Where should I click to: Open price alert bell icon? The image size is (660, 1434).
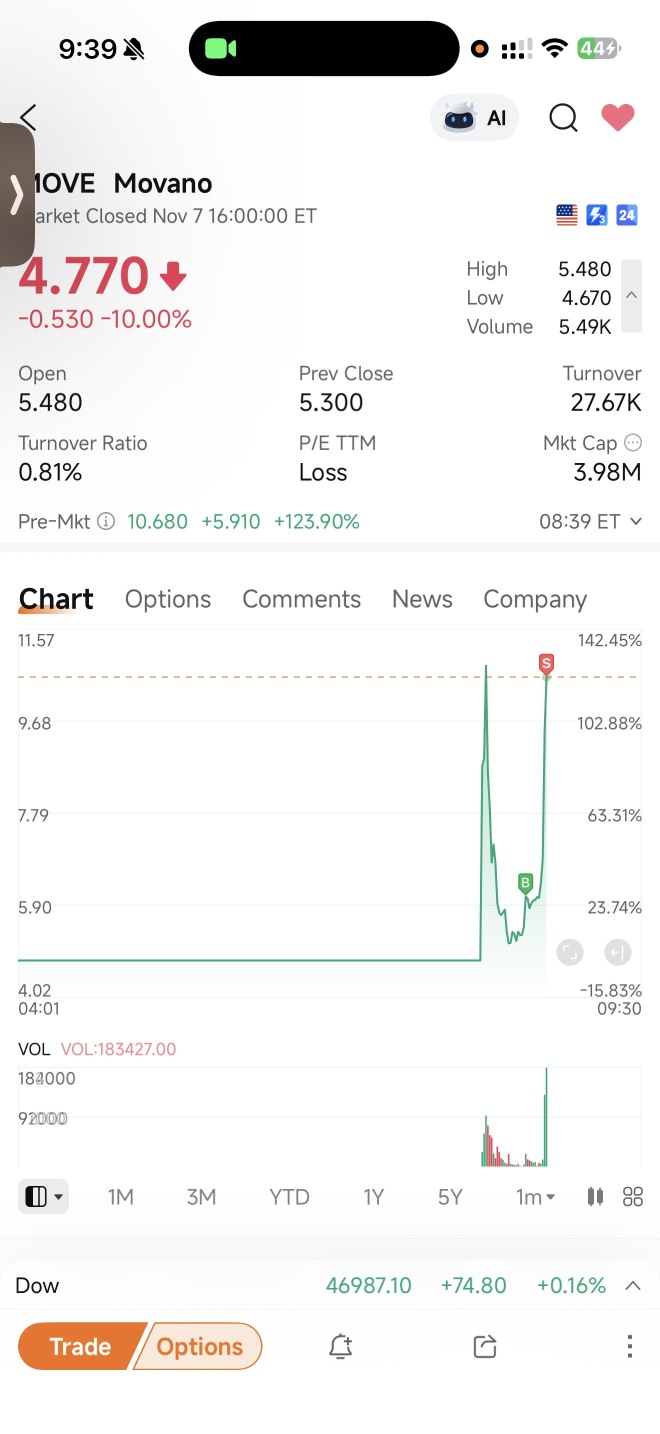(x=340, y=1346)
